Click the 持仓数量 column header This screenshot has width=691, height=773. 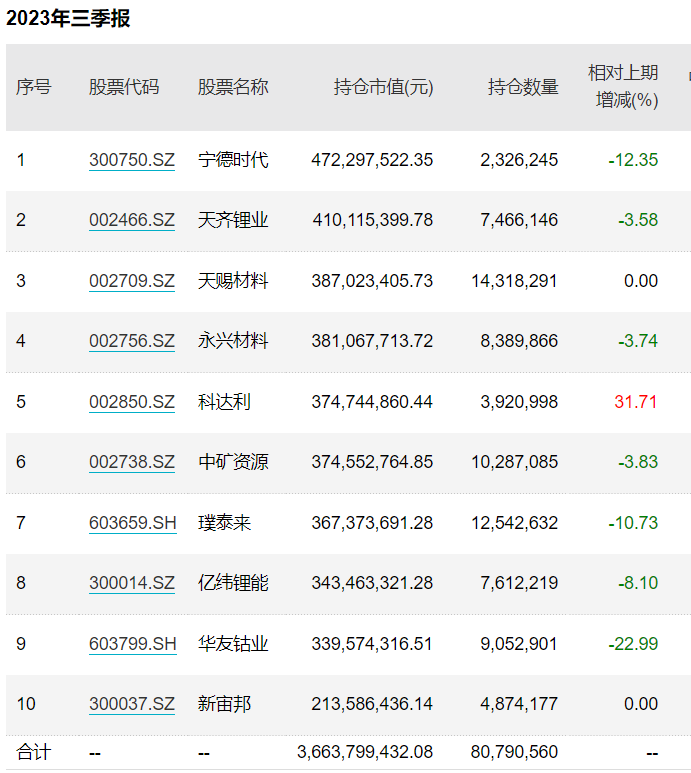[523, 87]
